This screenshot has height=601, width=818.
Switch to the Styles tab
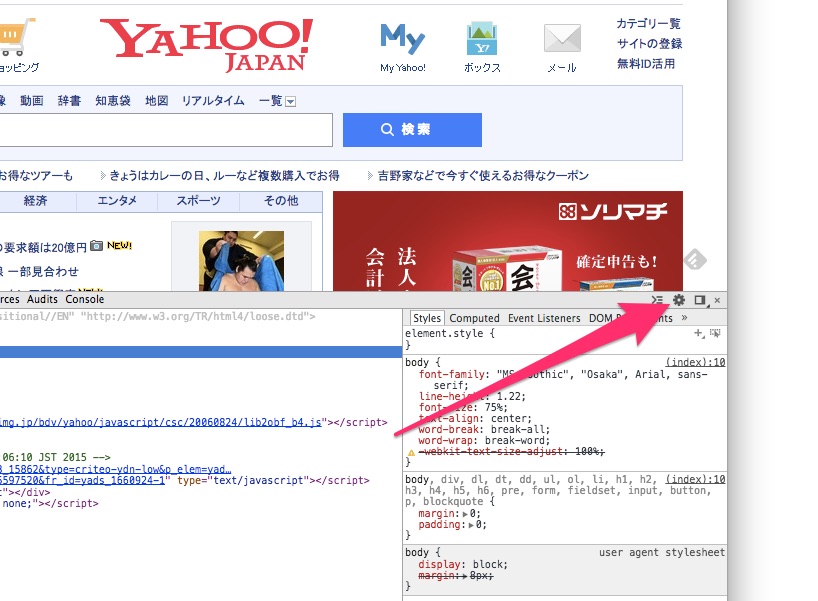pos(427,318)
